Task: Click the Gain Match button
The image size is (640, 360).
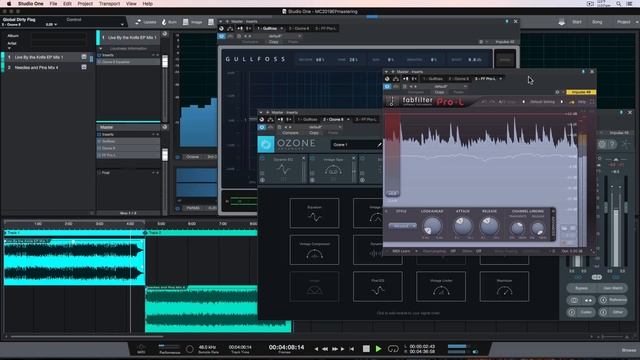Action: click(x=613, y=288)
